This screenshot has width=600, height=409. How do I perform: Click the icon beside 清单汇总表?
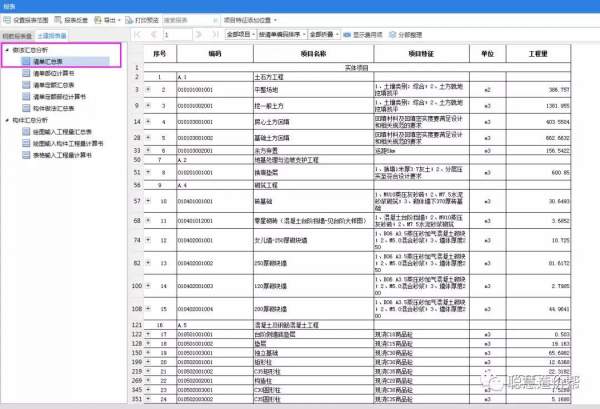(x=26, y=61)
